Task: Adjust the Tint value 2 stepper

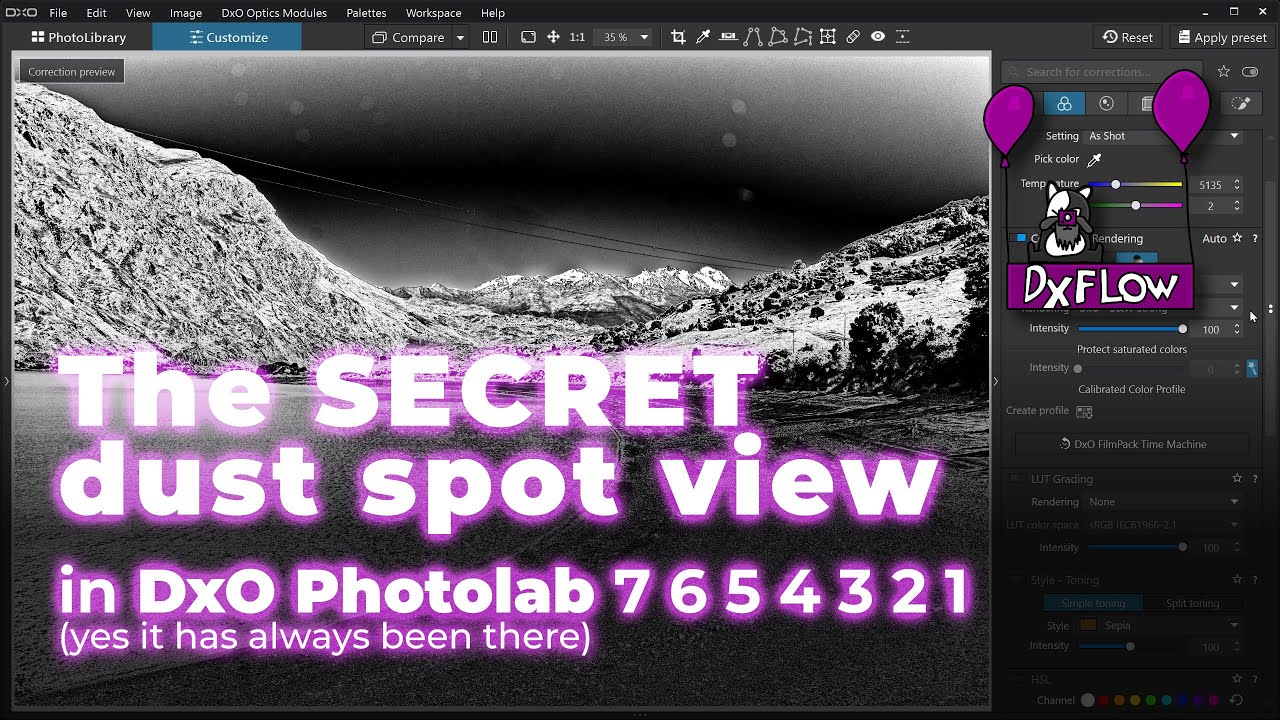Action: 1237,205
